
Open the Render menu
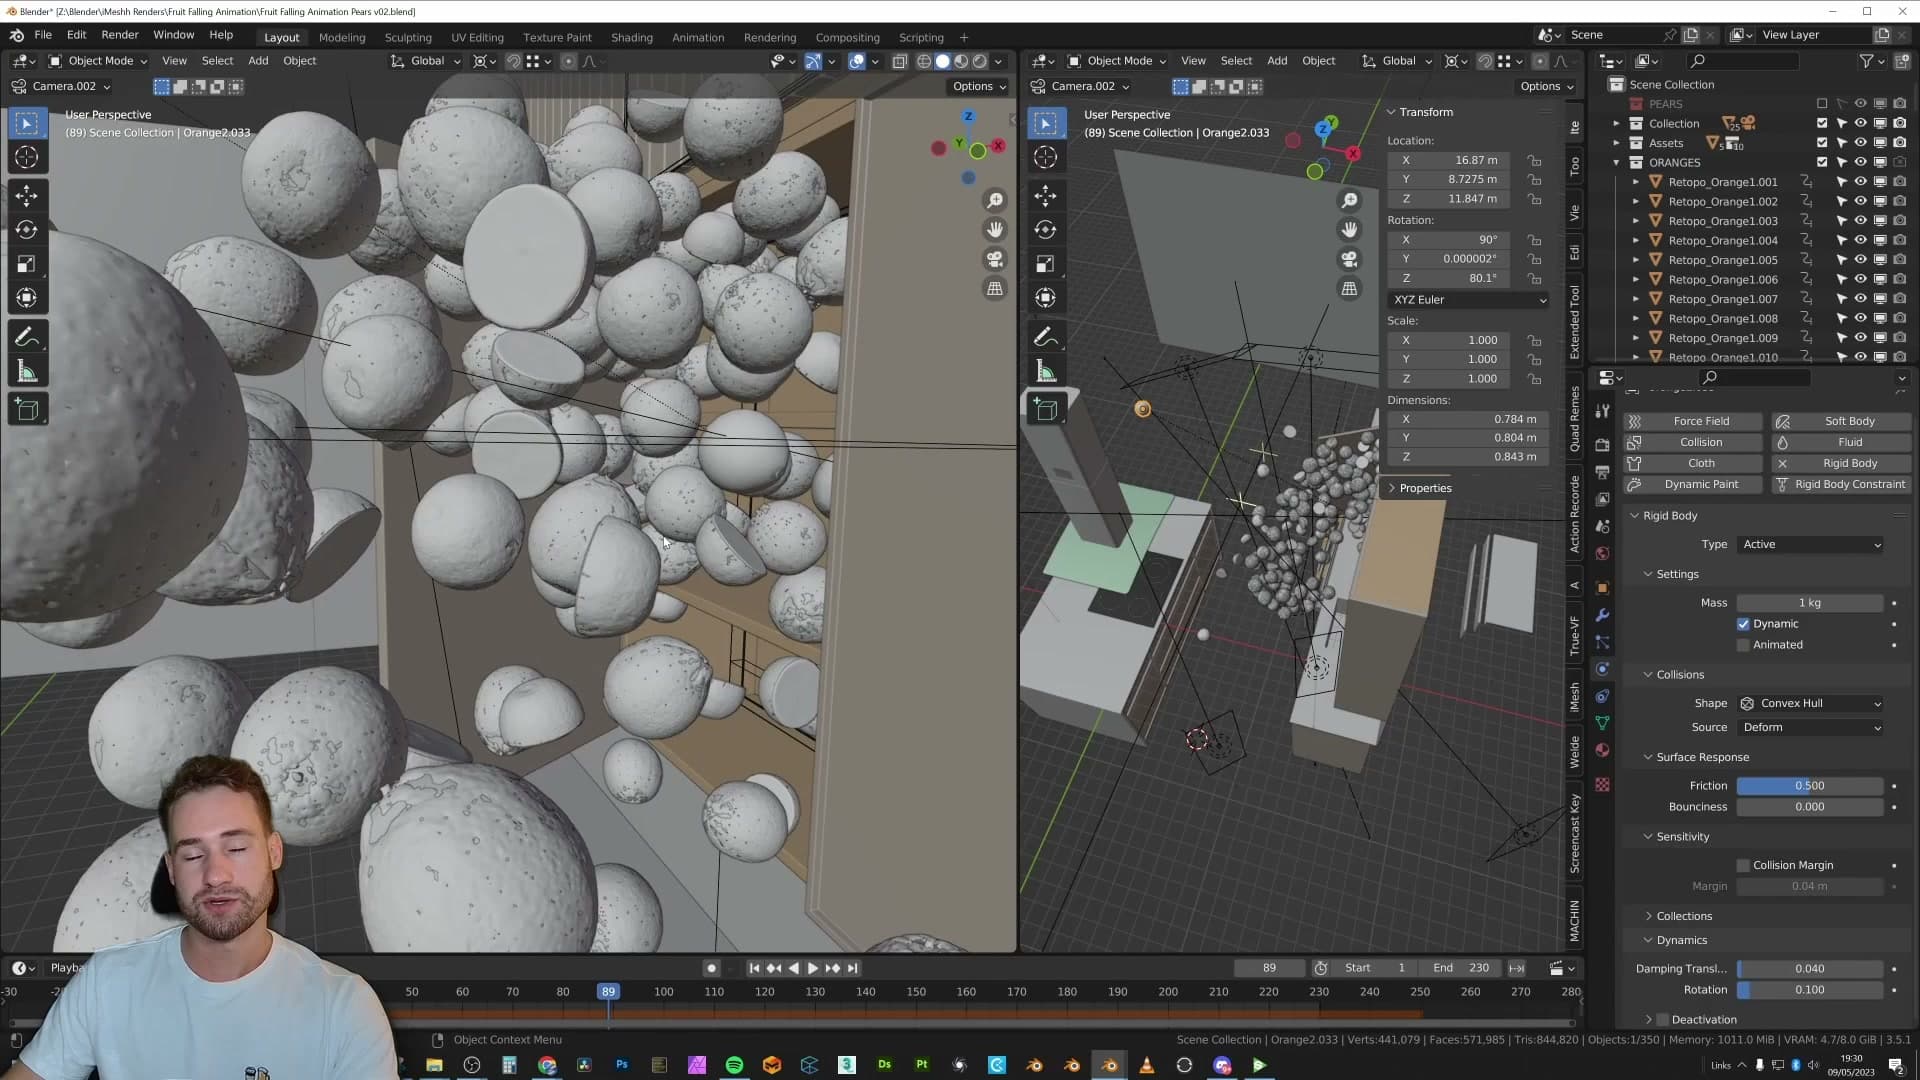(120, 35)
